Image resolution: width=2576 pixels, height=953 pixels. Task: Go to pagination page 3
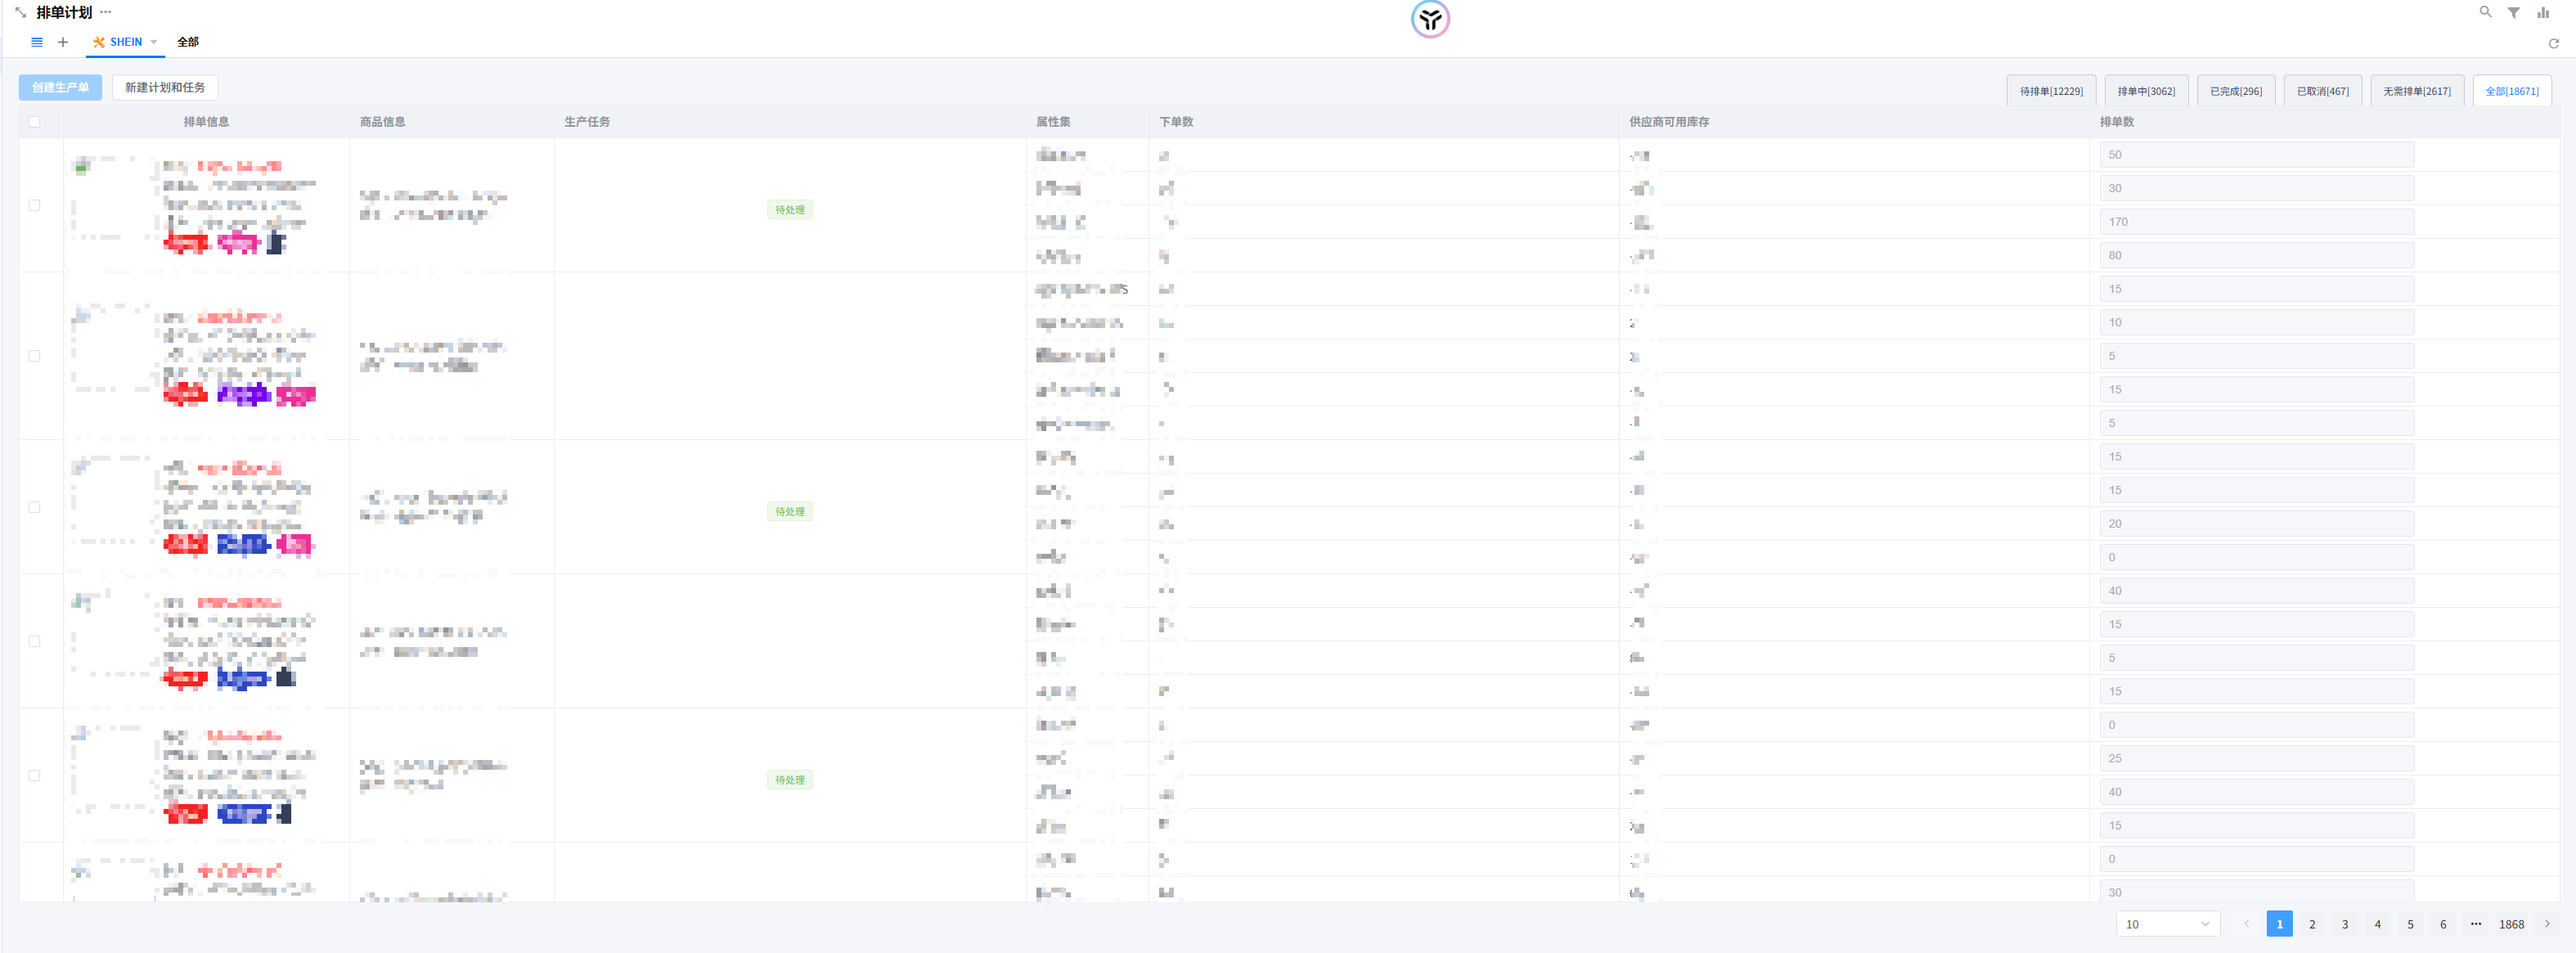2344,924
